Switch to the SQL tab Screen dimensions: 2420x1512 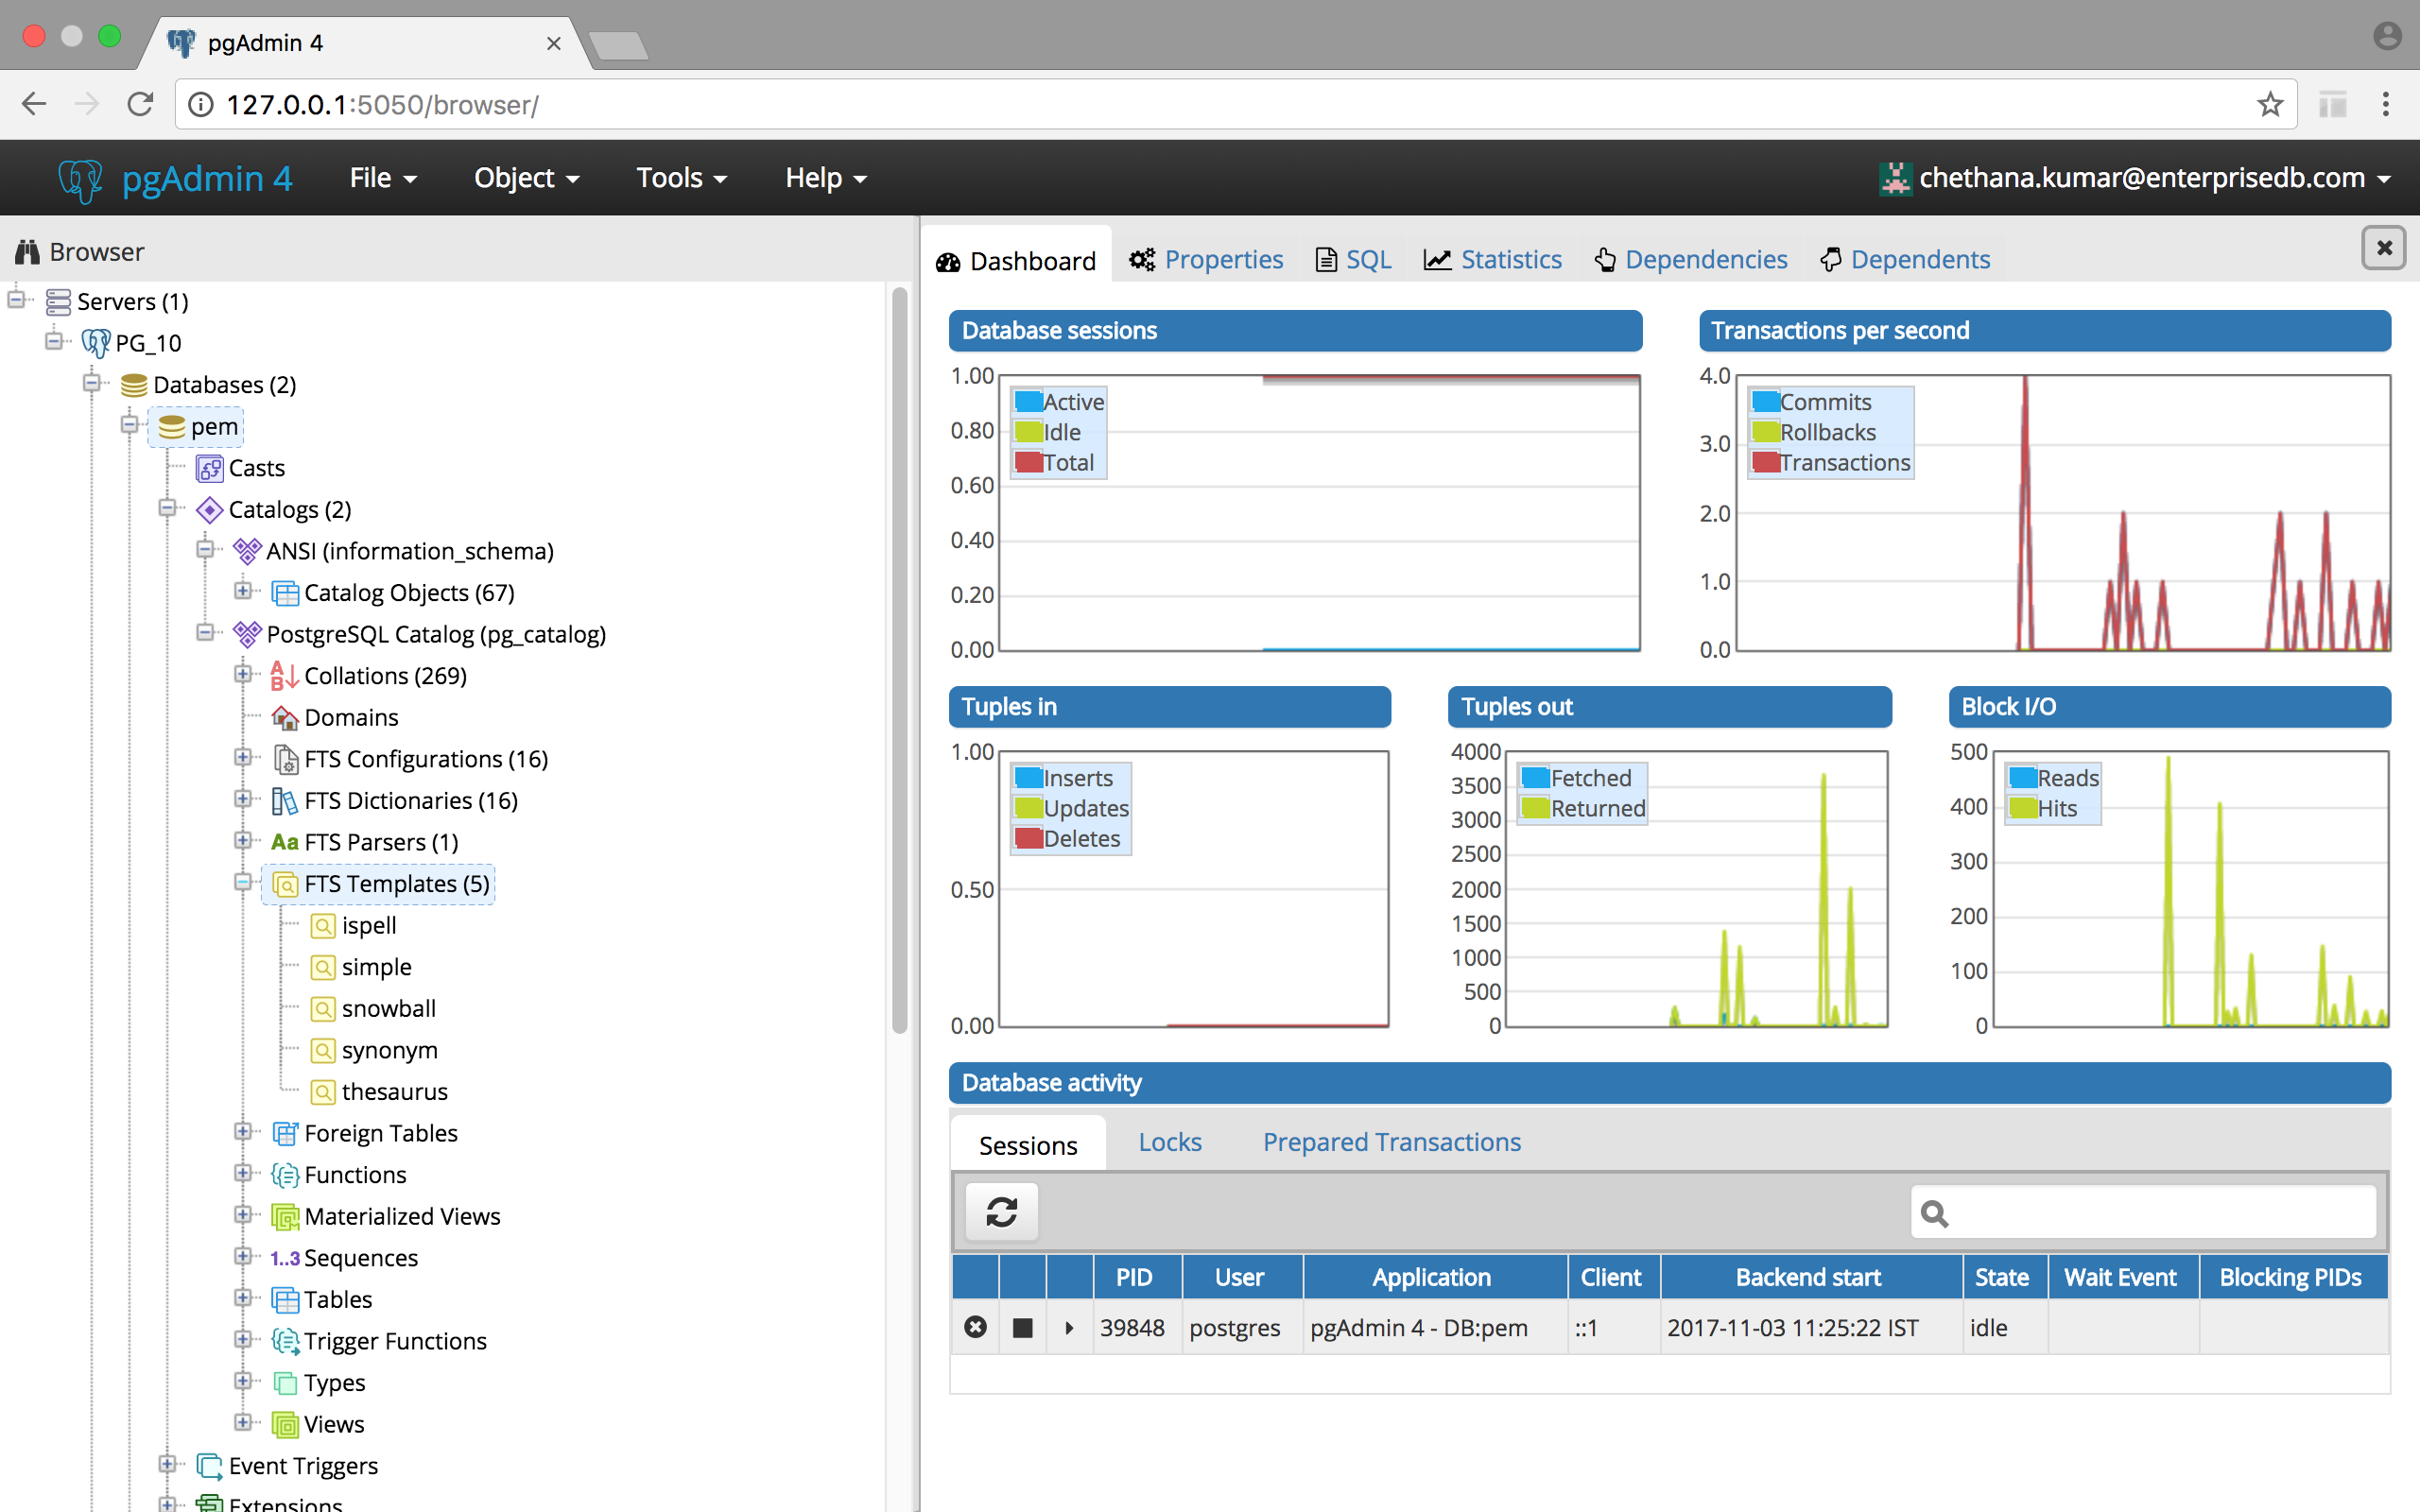click(x=1353, y=260)
